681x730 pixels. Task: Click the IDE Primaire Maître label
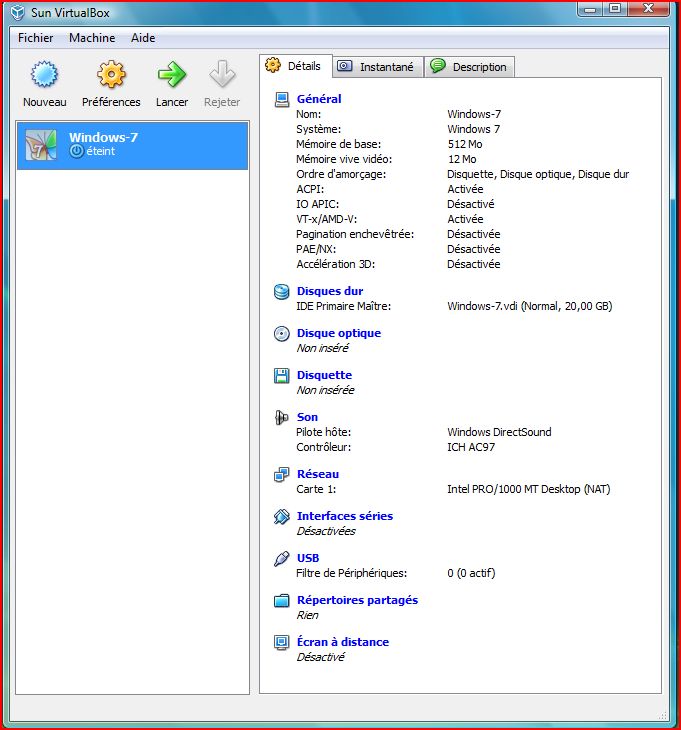click(344, 306)
